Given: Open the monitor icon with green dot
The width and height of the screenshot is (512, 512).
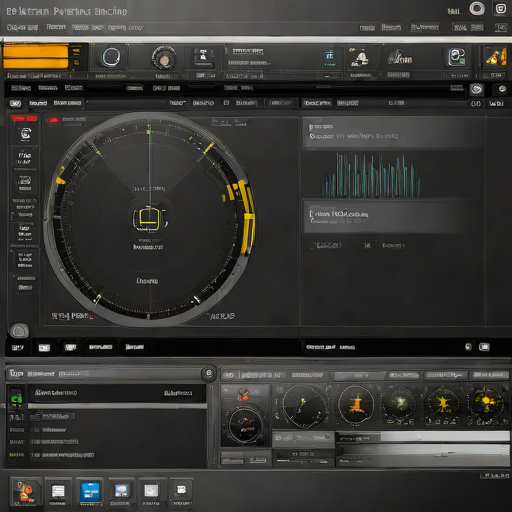Looking at the screenshot, I should [456, 57].
